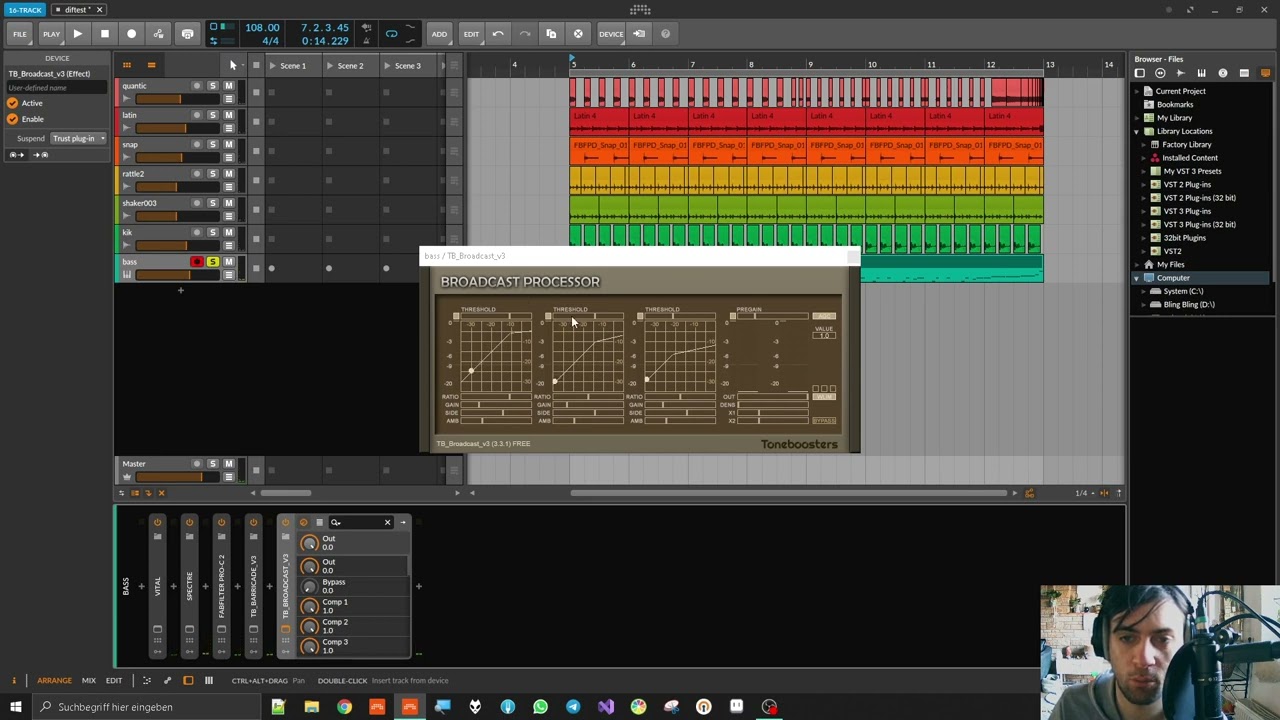Expand Installed Content folder
The image size is (1280, 720).
pos(1145,158)
